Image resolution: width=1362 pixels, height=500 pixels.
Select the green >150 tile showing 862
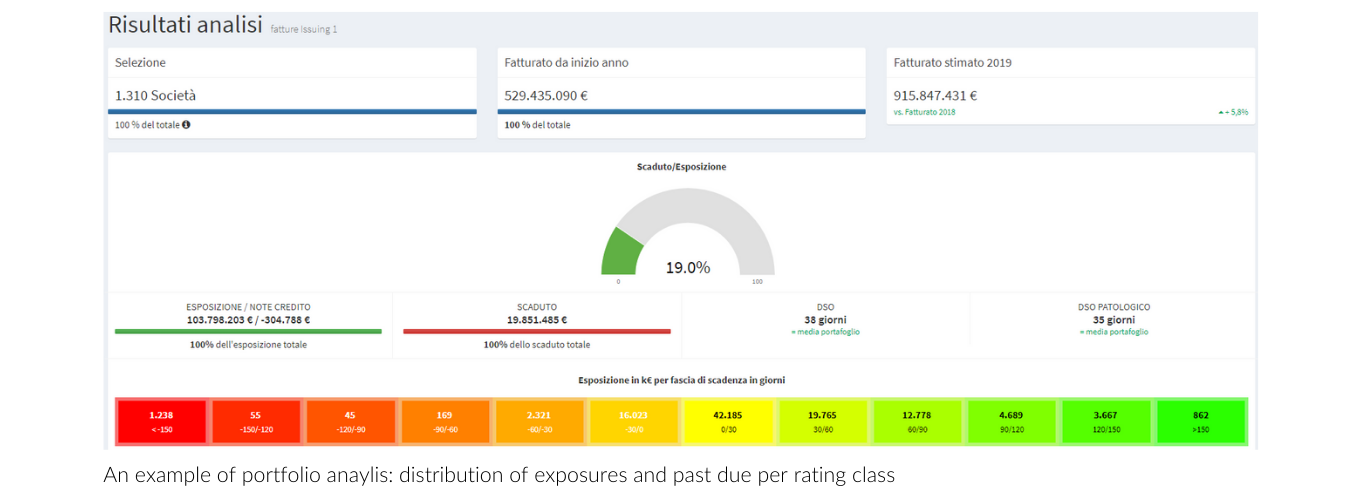[x=1201, y=422]
